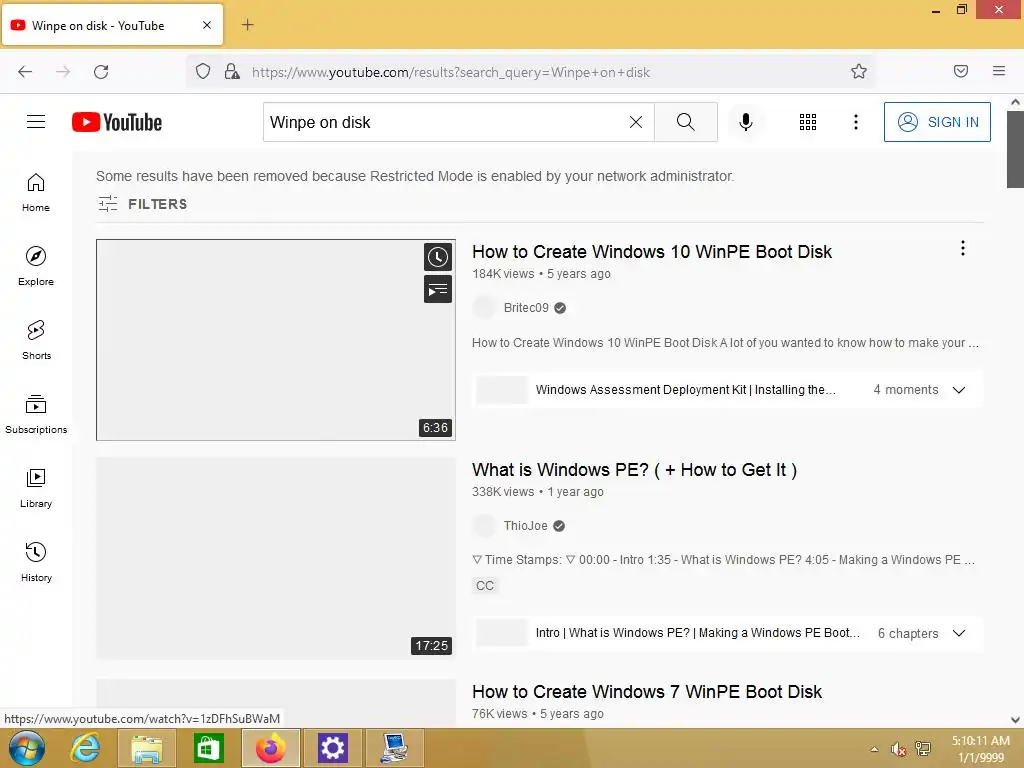
Task: Show hidden tray icons arrow
Action: [x=874, y=749]
